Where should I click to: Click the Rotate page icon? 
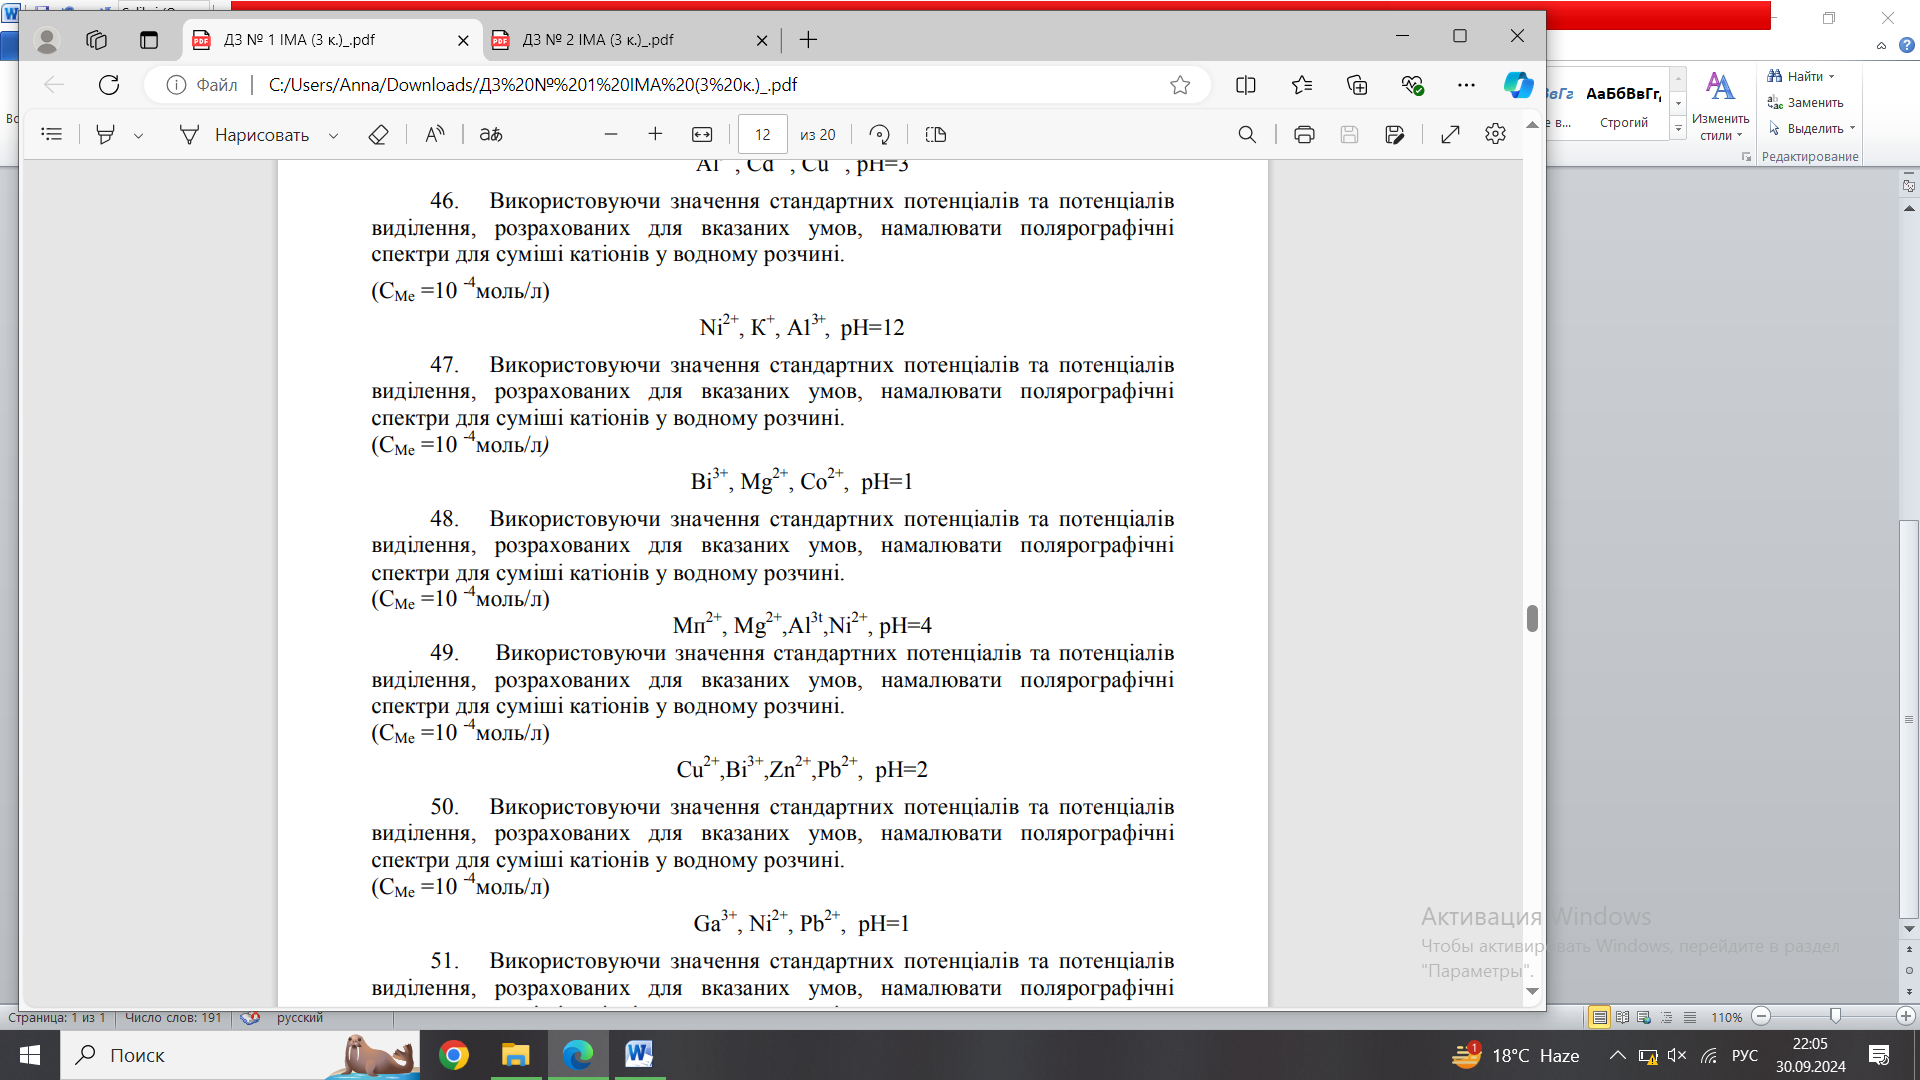879,135
